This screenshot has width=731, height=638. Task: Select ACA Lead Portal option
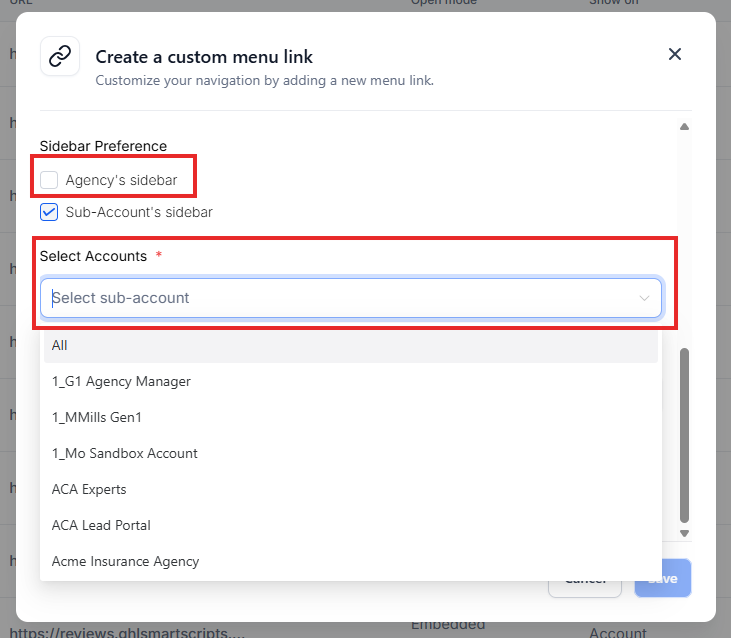pyautogui.click(x=101, y=525)
